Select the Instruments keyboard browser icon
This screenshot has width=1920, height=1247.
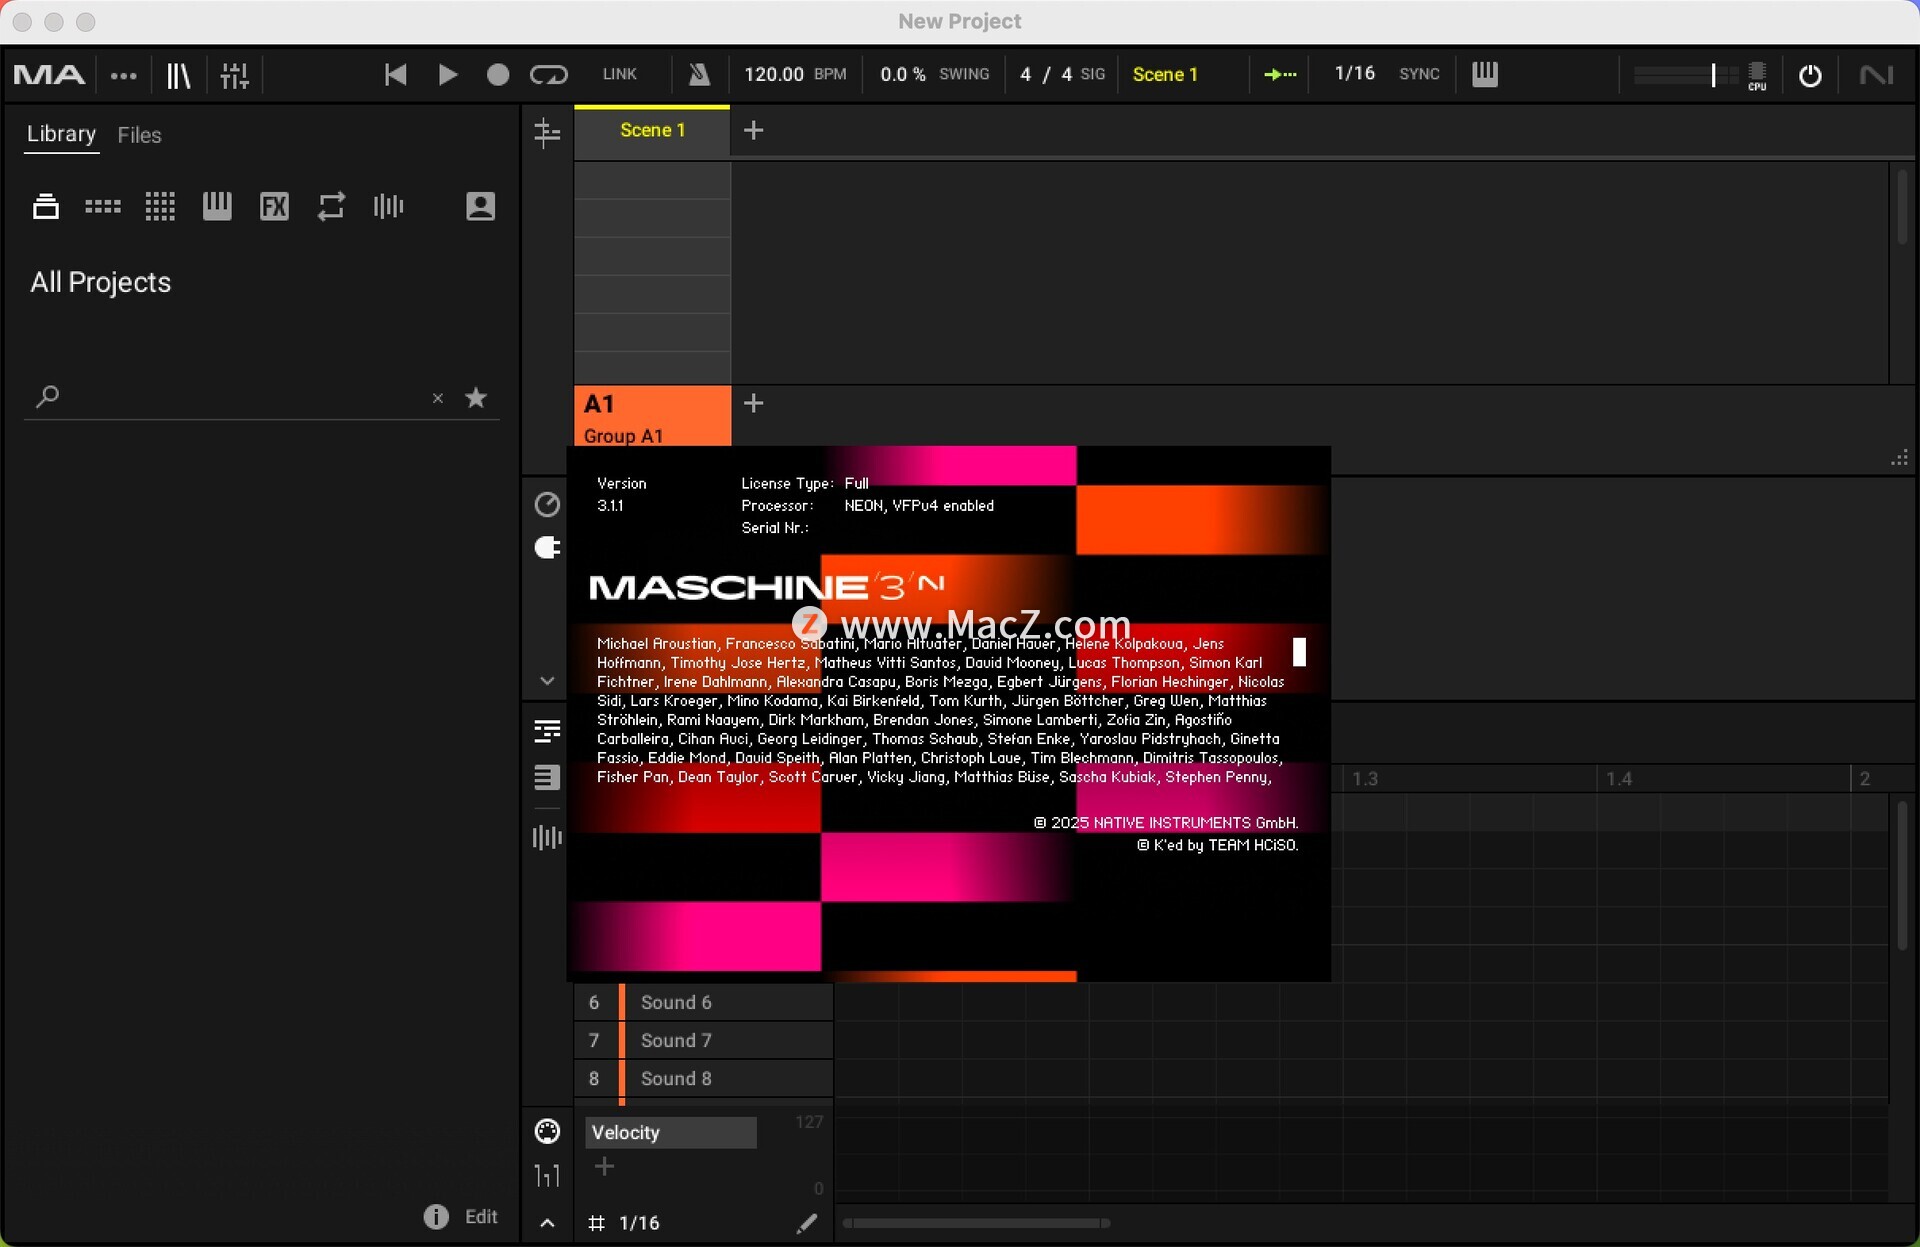(x=216, y=206)
